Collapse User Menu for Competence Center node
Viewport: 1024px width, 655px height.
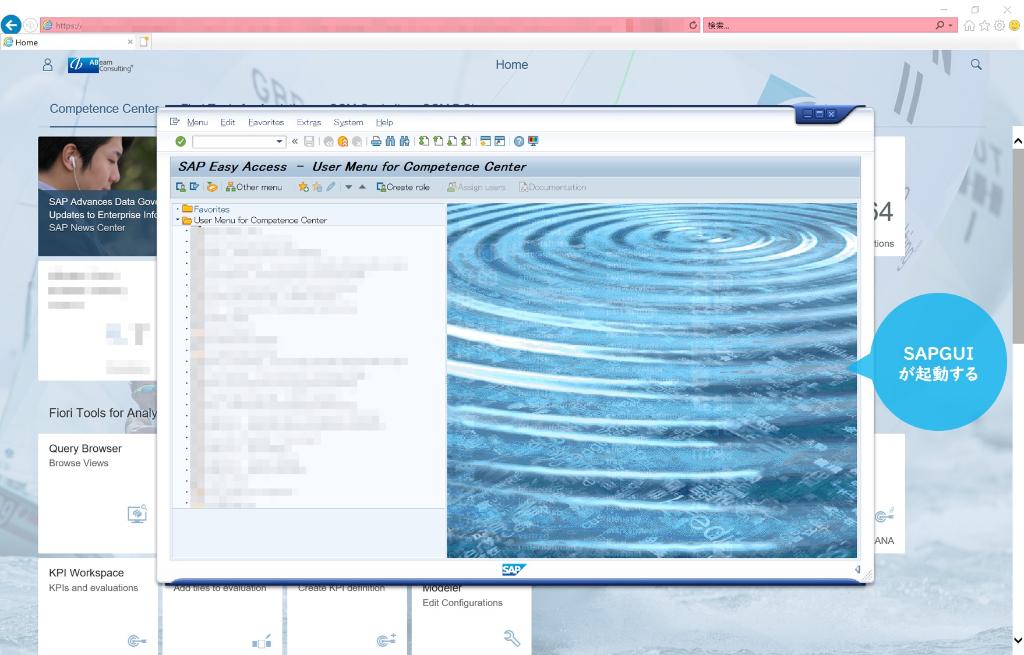(x=178, y=220)
